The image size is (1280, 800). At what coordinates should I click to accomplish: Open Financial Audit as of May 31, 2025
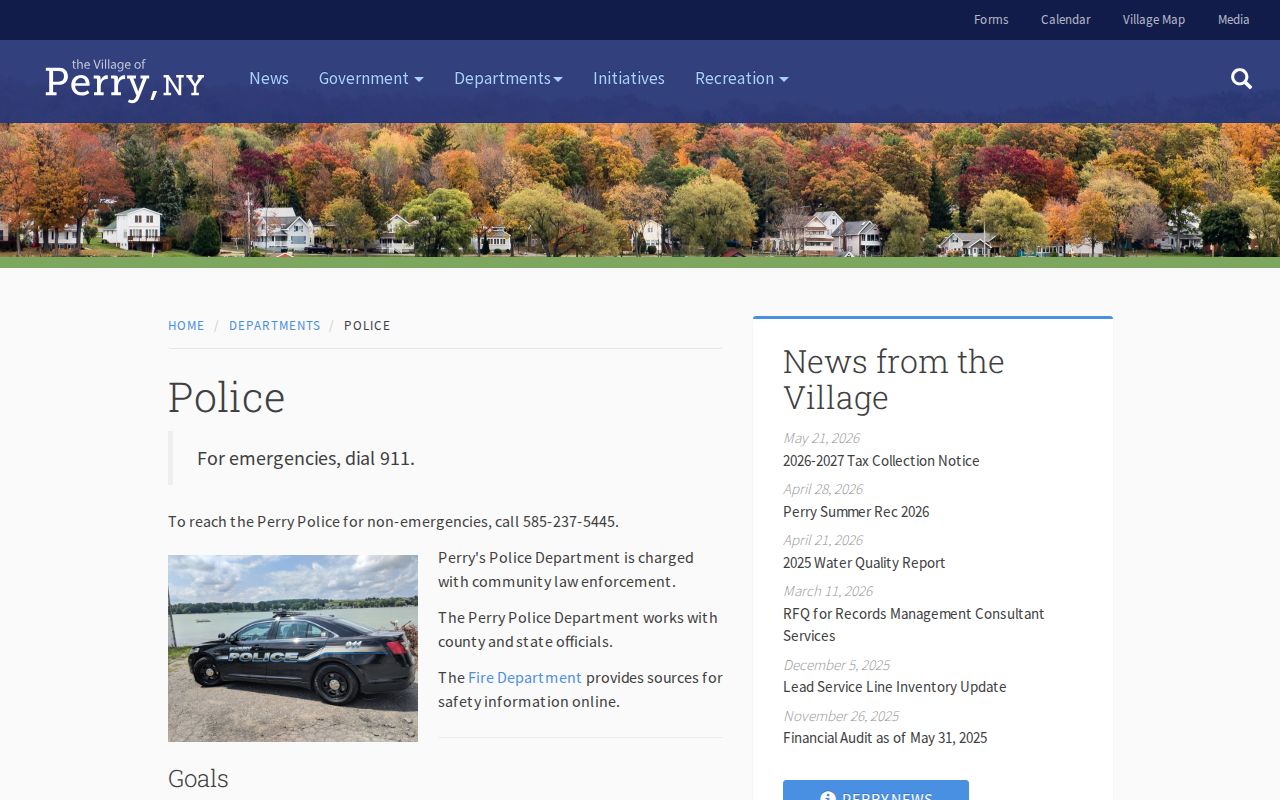click(885, 738)
